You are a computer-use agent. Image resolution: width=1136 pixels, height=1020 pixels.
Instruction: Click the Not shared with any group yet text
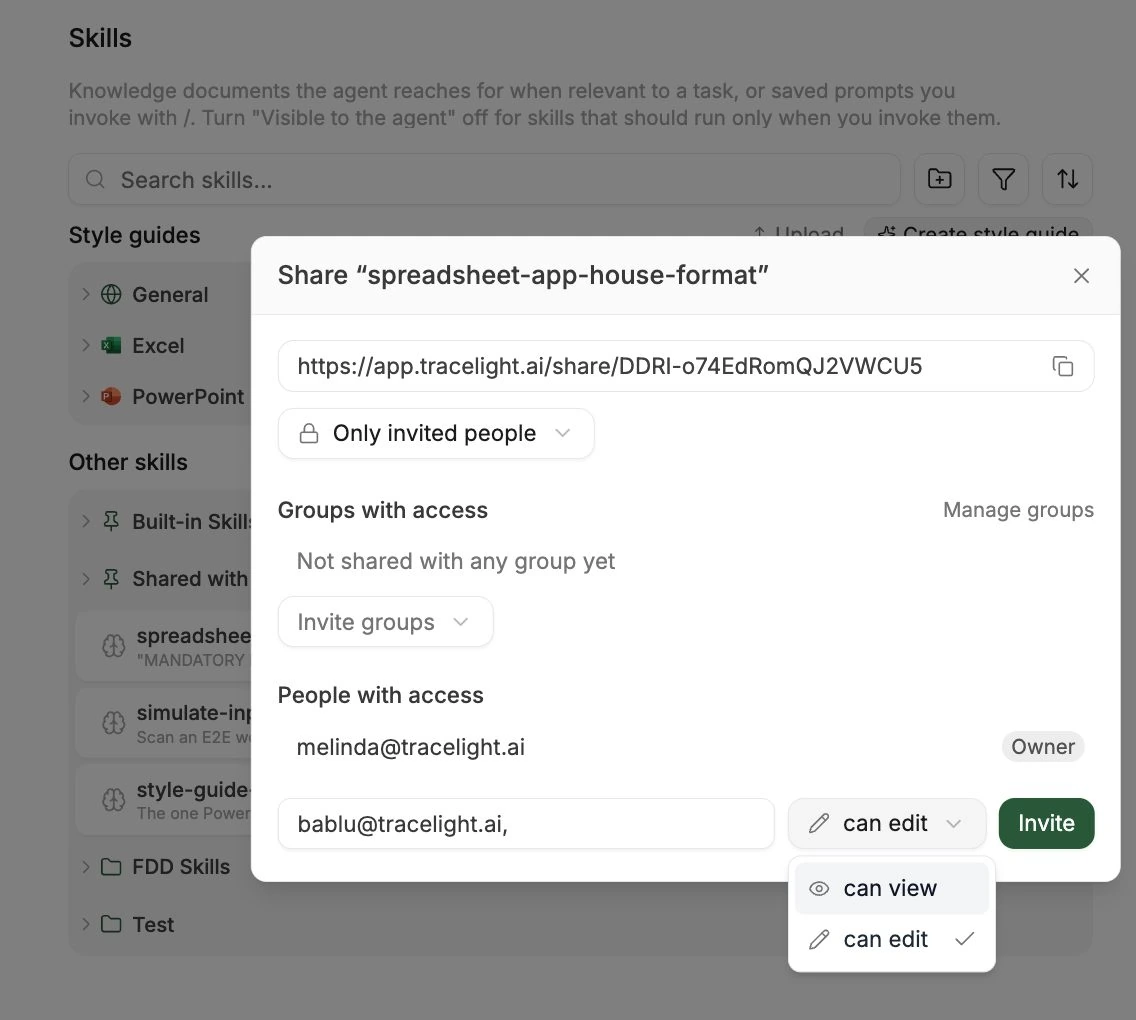tap(456, 561)
